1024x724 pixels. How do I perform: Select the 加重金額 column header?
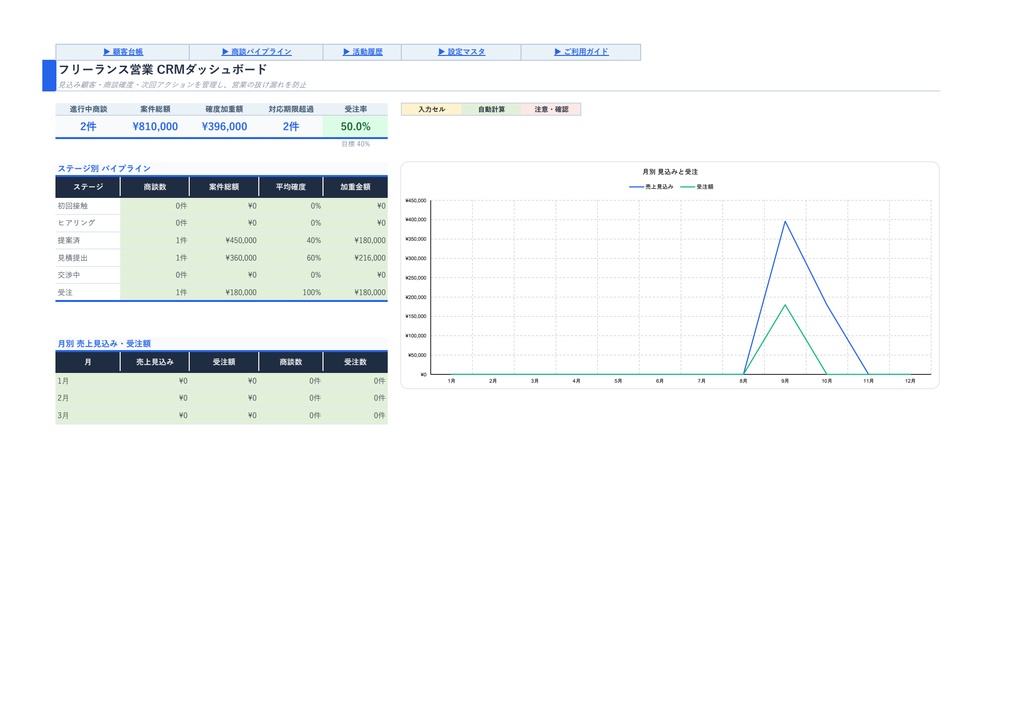[x=355, y=187]
